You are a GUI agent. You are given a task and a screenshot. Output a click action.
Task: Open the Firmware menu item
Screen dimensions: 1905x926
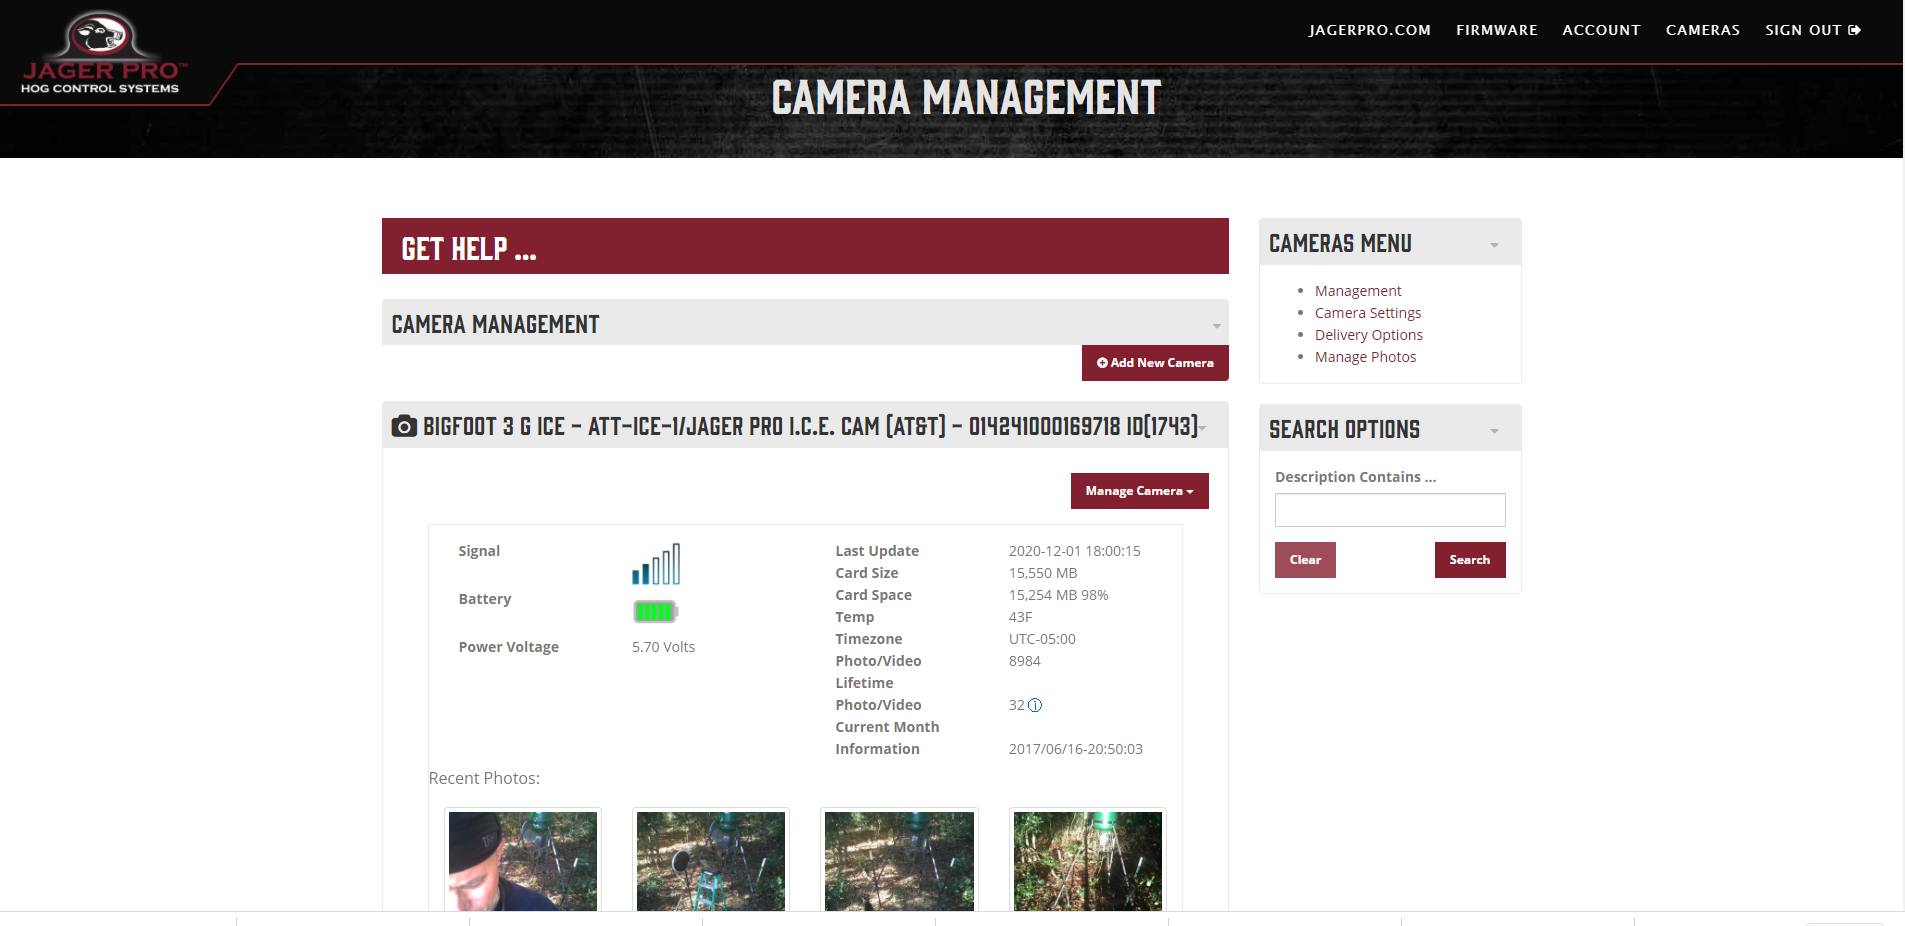point(1496,30)
